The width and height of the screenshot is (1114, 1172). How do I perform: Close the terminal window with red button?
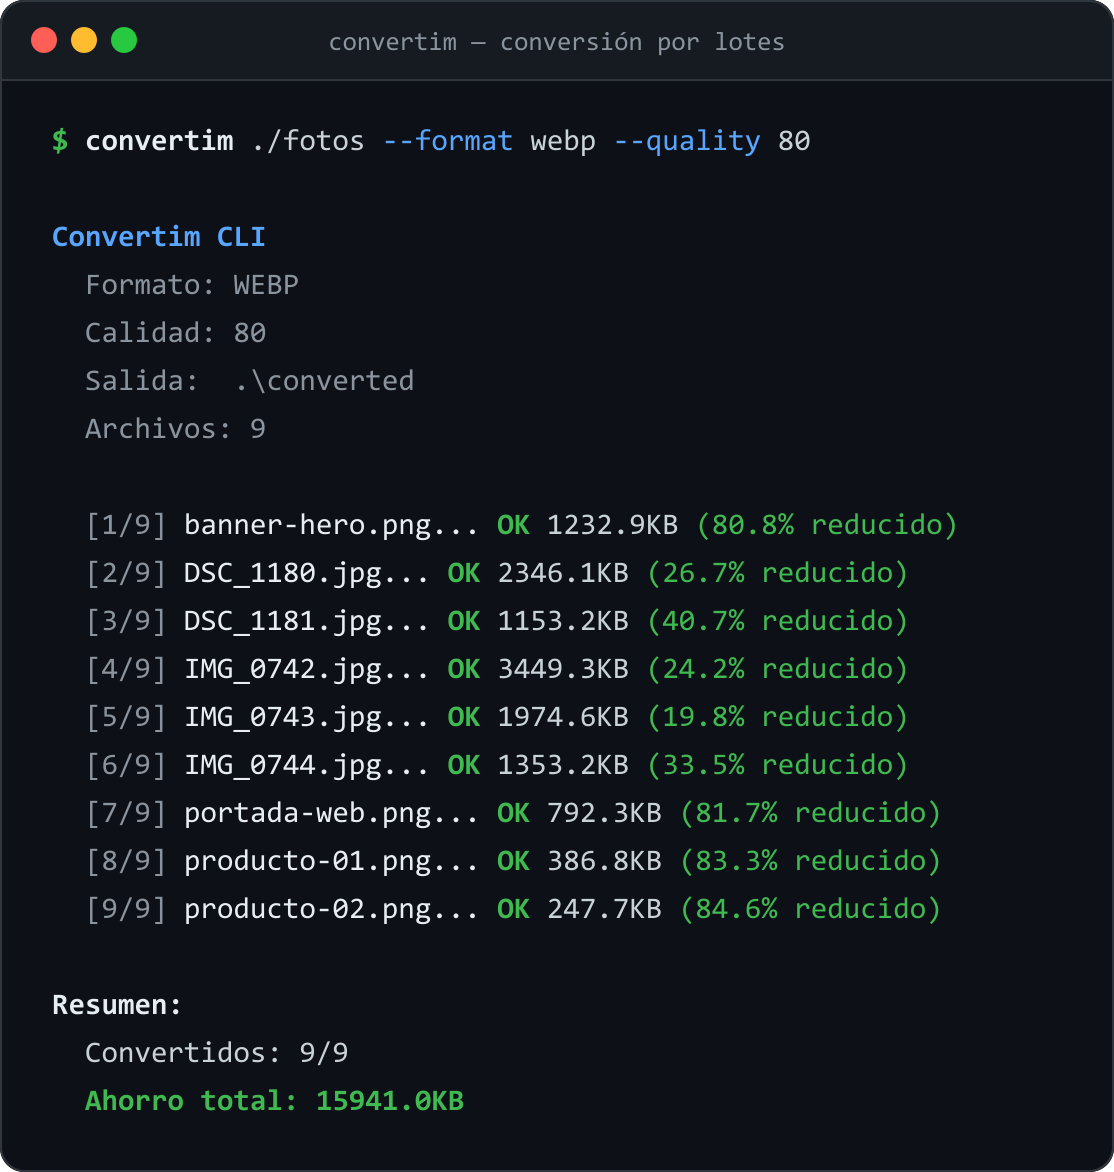[x=44, y=40]
